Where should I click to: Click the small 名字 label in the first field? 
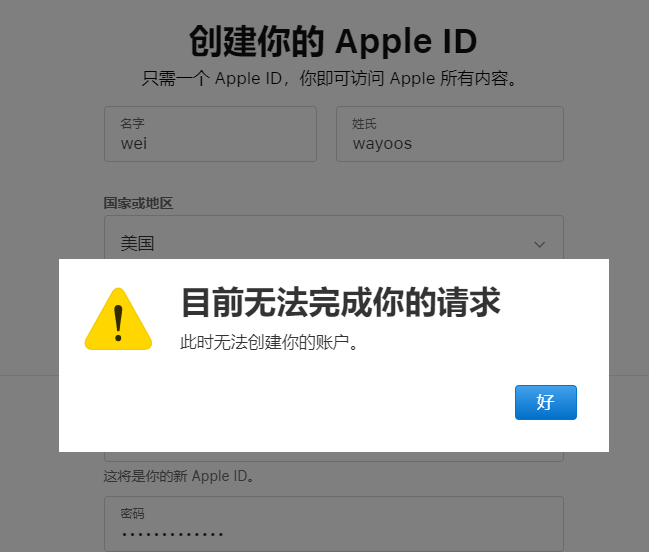pos(132,123)
